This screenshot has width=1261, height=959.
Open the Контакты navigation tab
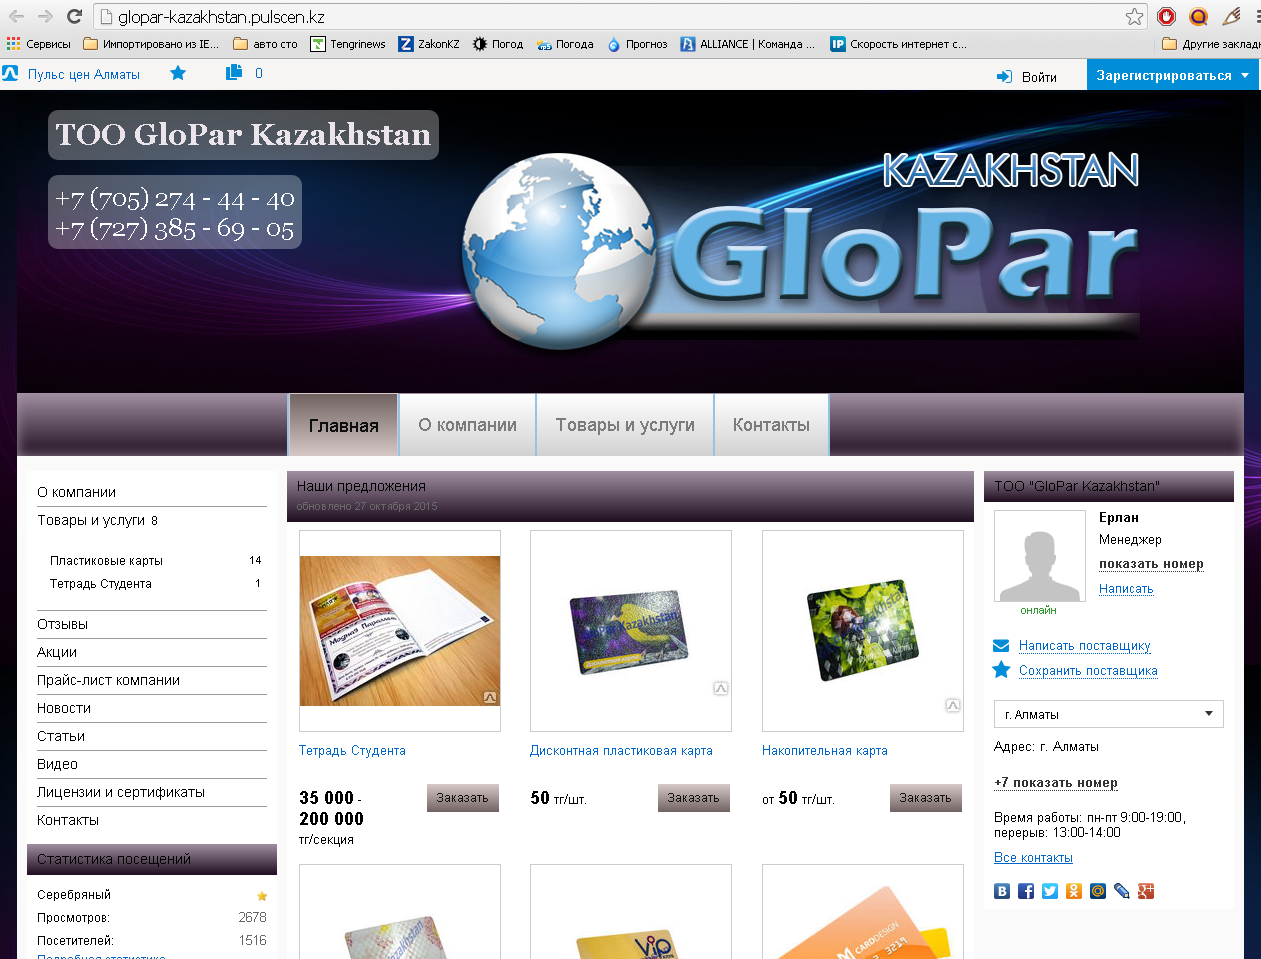pos(771,425)
